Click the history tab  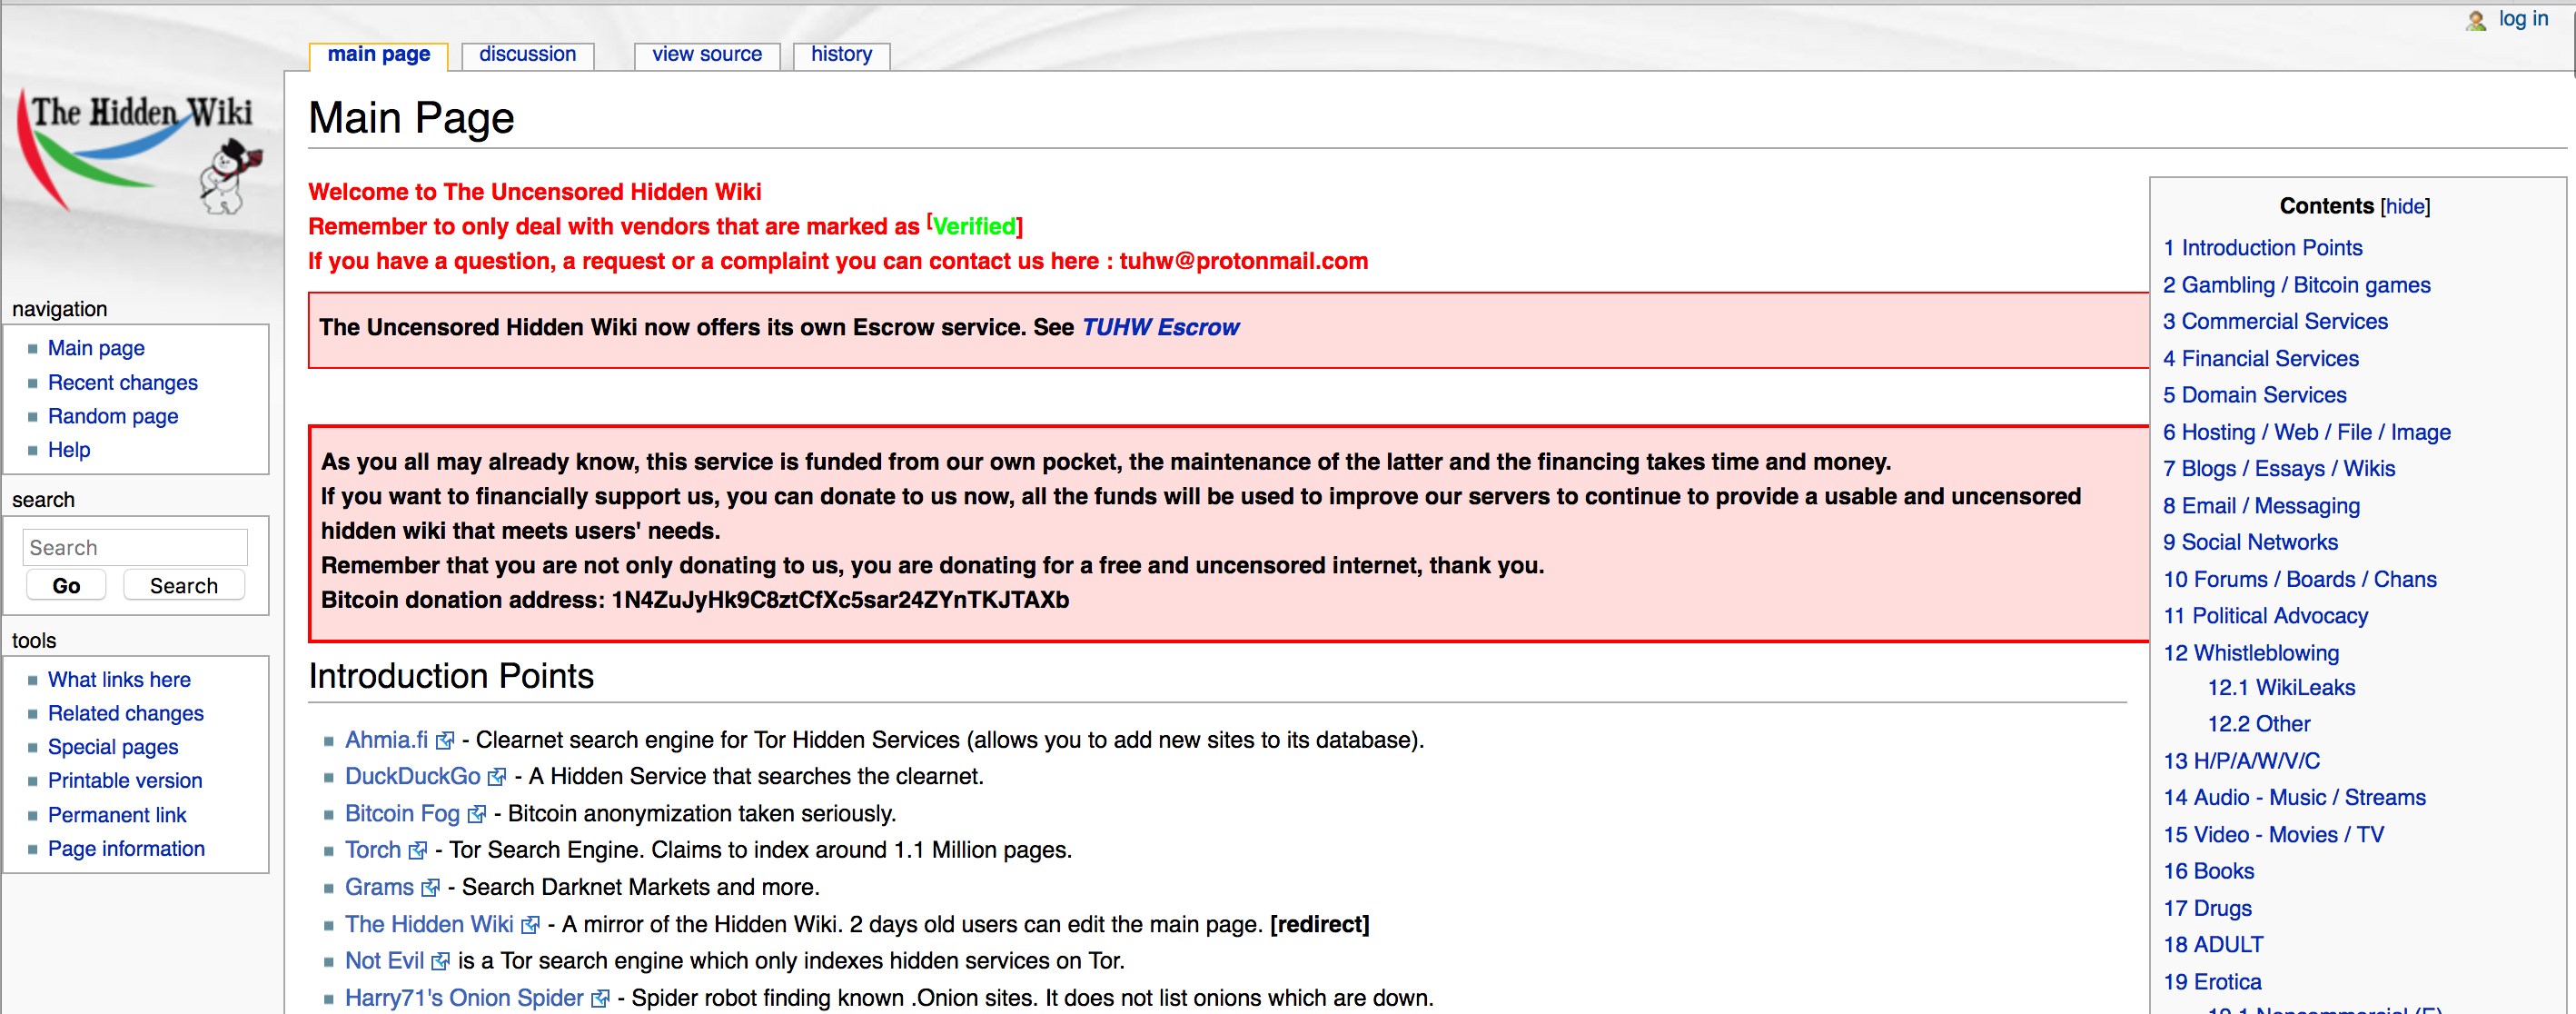tap(839, 53)
